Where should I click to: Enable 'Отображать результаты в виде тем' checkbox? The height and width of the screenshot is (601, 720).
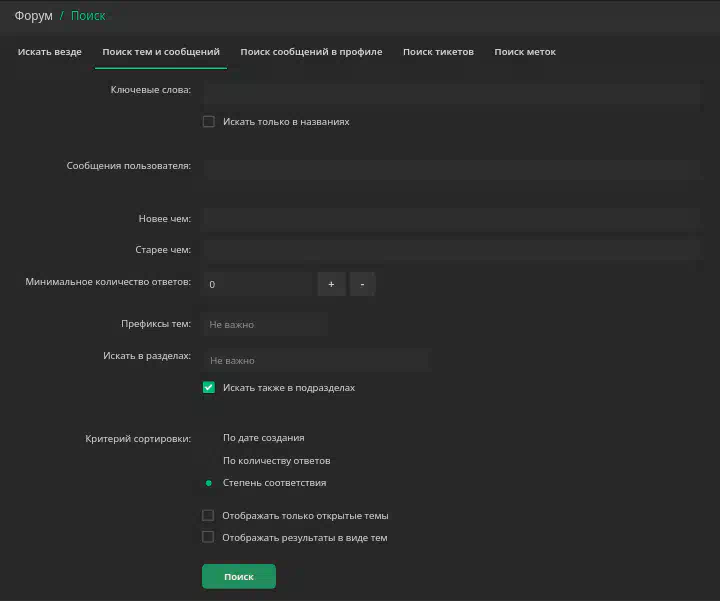208,537
